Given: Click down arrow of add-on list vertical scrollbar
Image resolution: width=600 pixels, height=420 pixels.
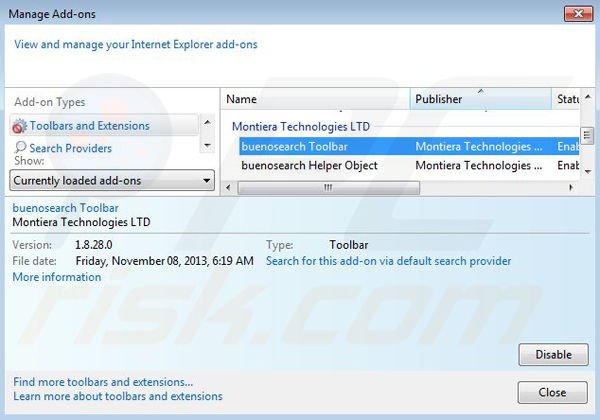Looking at the screenshot, I should (x=588, y=172).
